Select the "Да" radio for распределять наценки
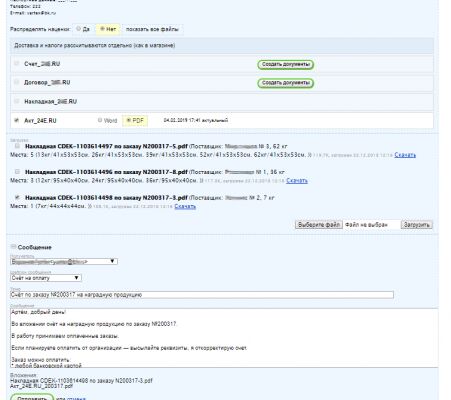451x400 pixels. coord(78,29)
